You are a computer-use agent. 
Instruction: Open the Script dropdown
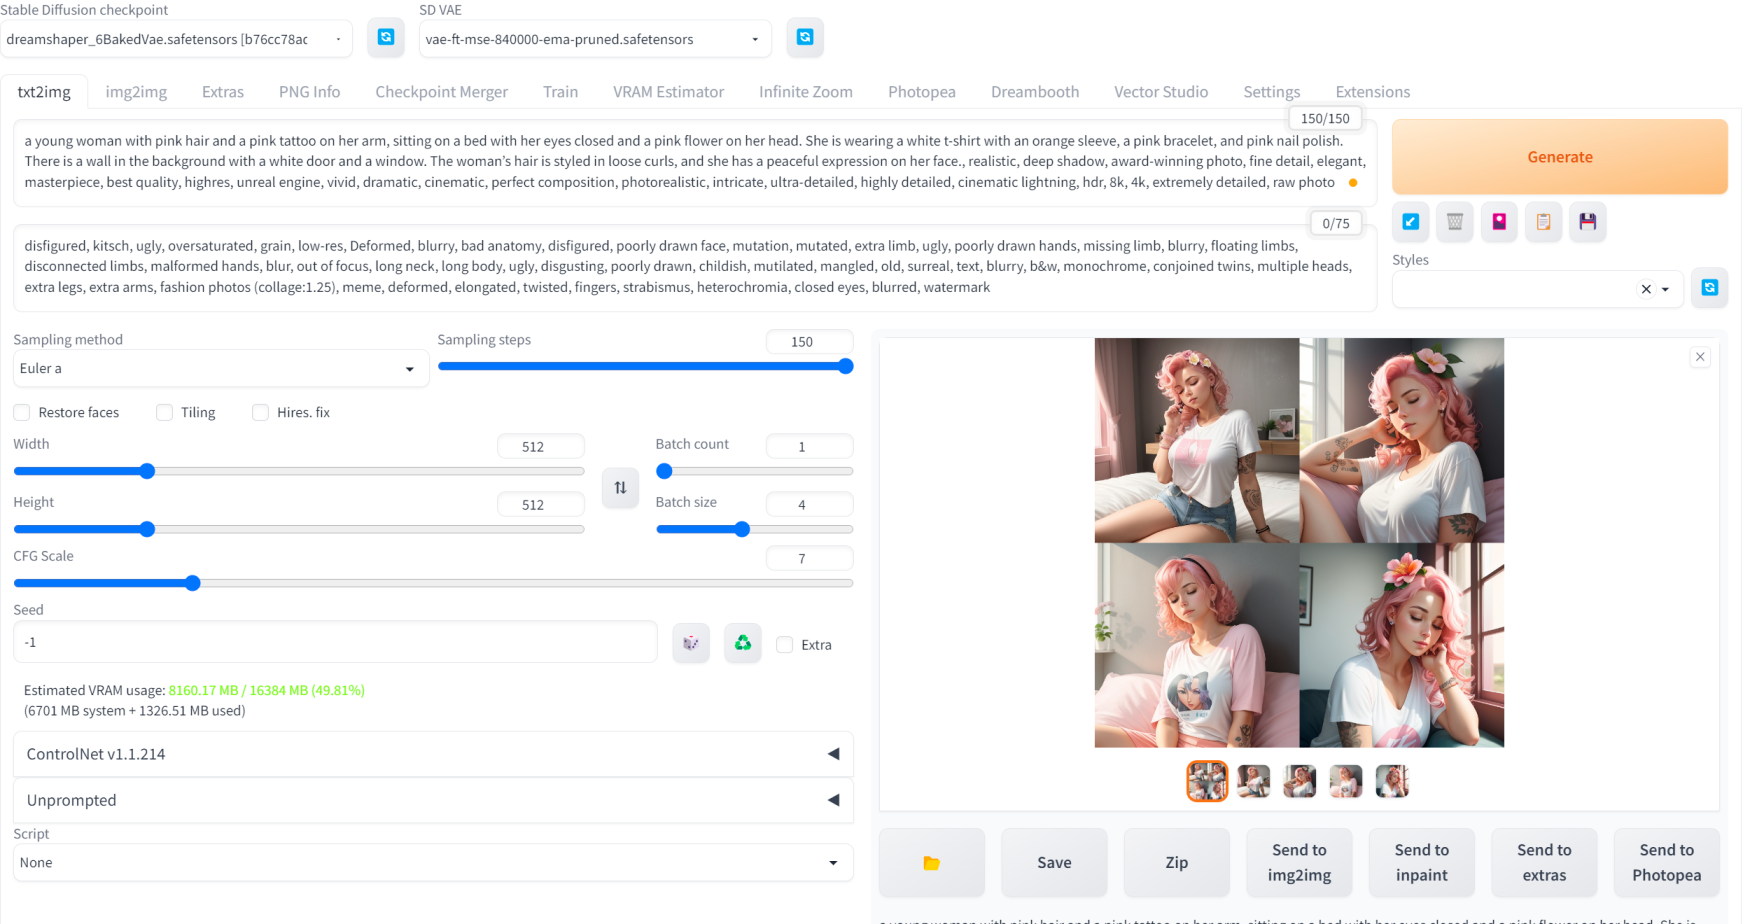click(x=432, y=862)
